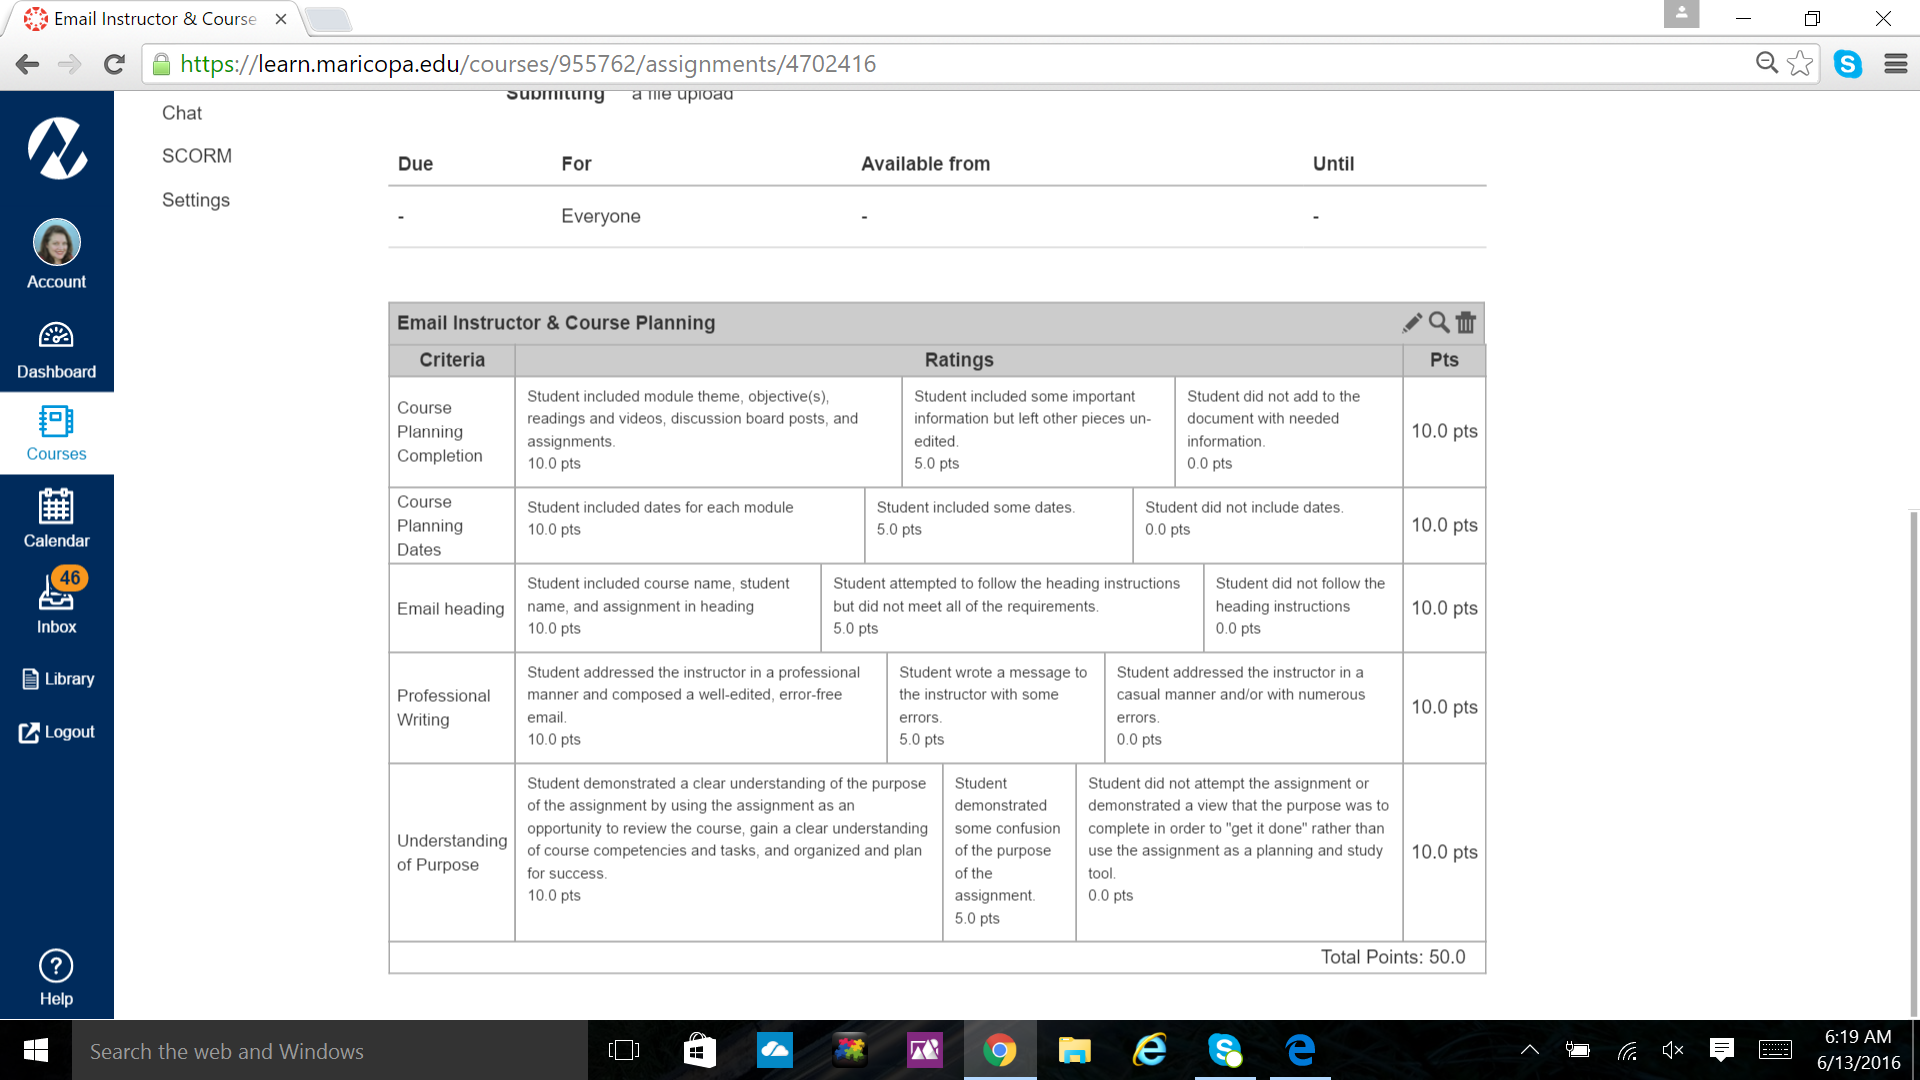The width and height of the screenshot is (1920, 1080).
Task: Bookmark this page with the star
Action: pyautogui.click(x=1800, y=63)
